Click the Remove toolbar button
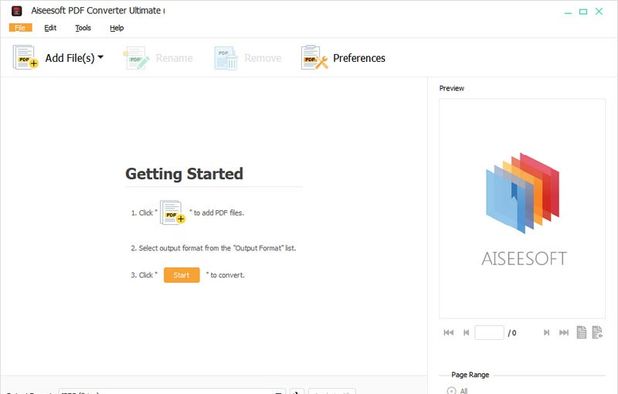This screenshot has width=618, height=394. pyautogui.click(x=248, y=58)
